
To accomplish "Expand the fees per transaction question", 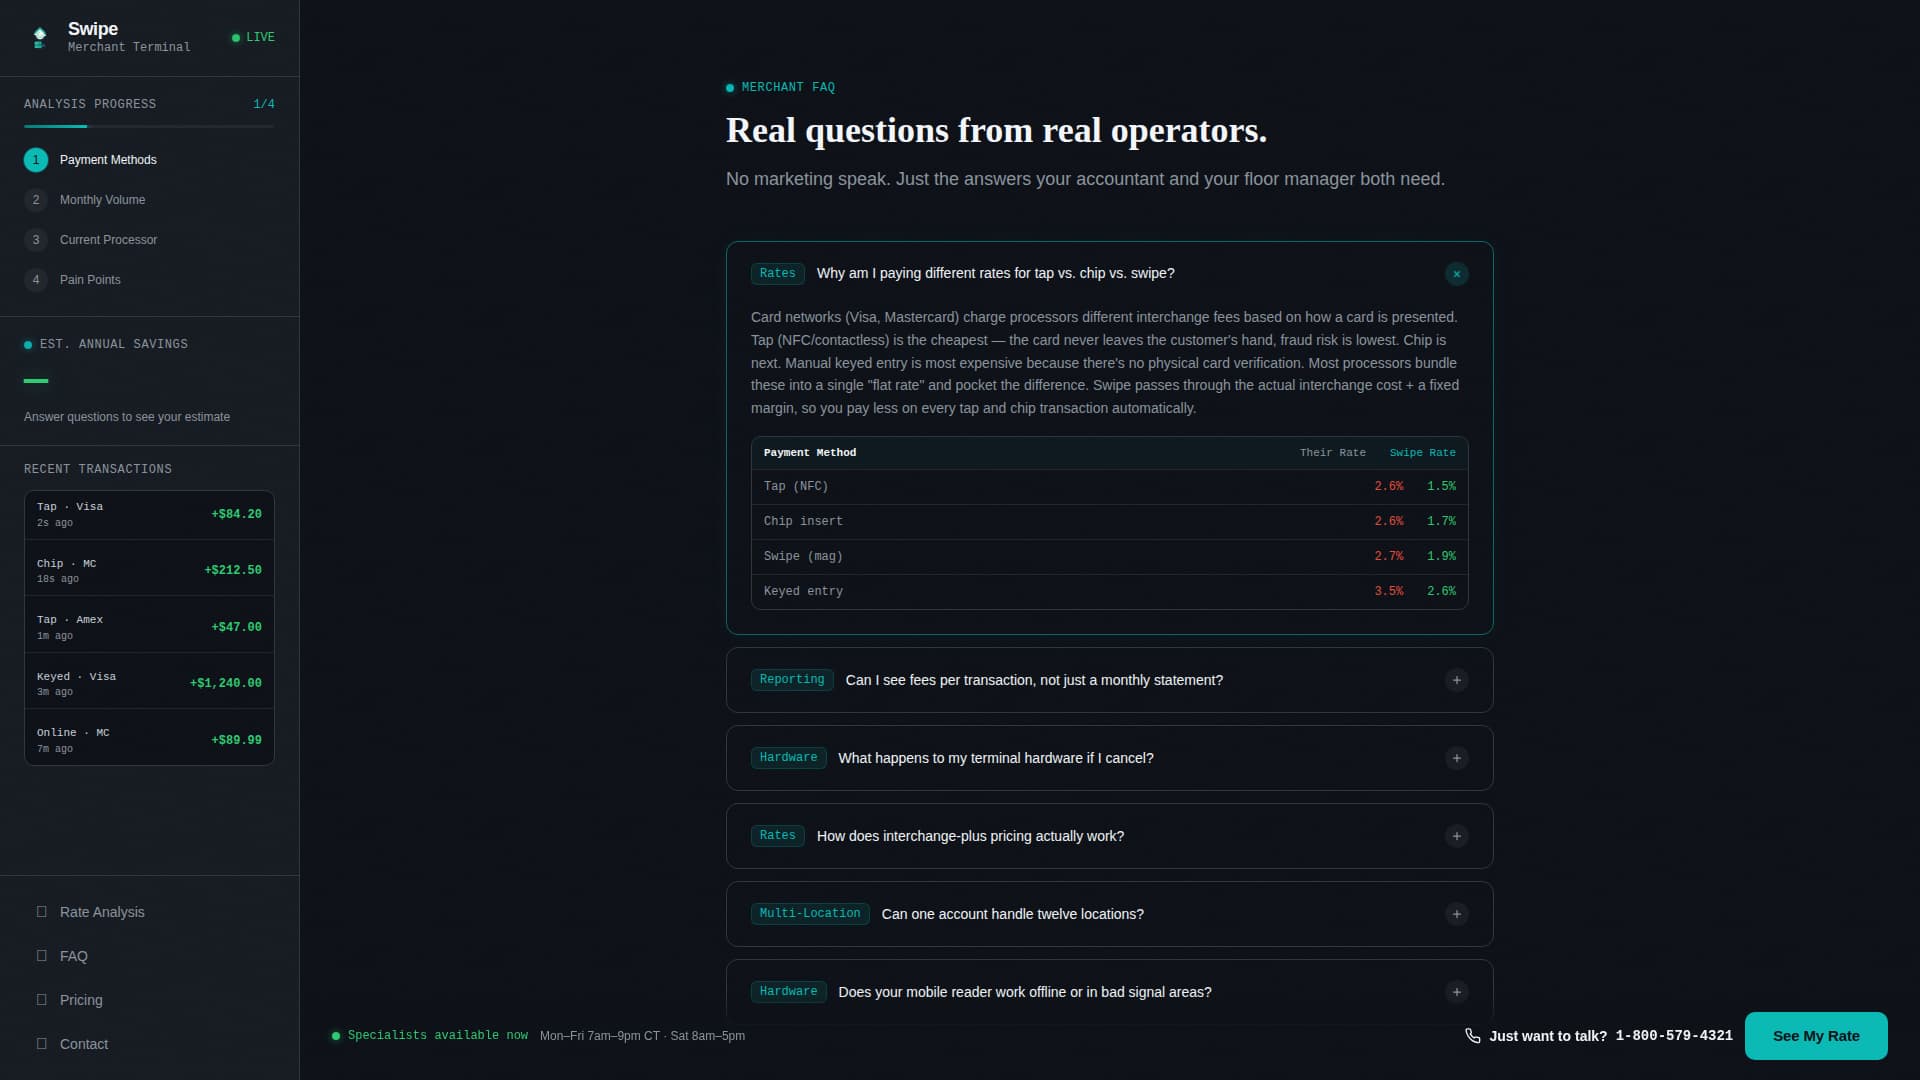I will 1109,680.
